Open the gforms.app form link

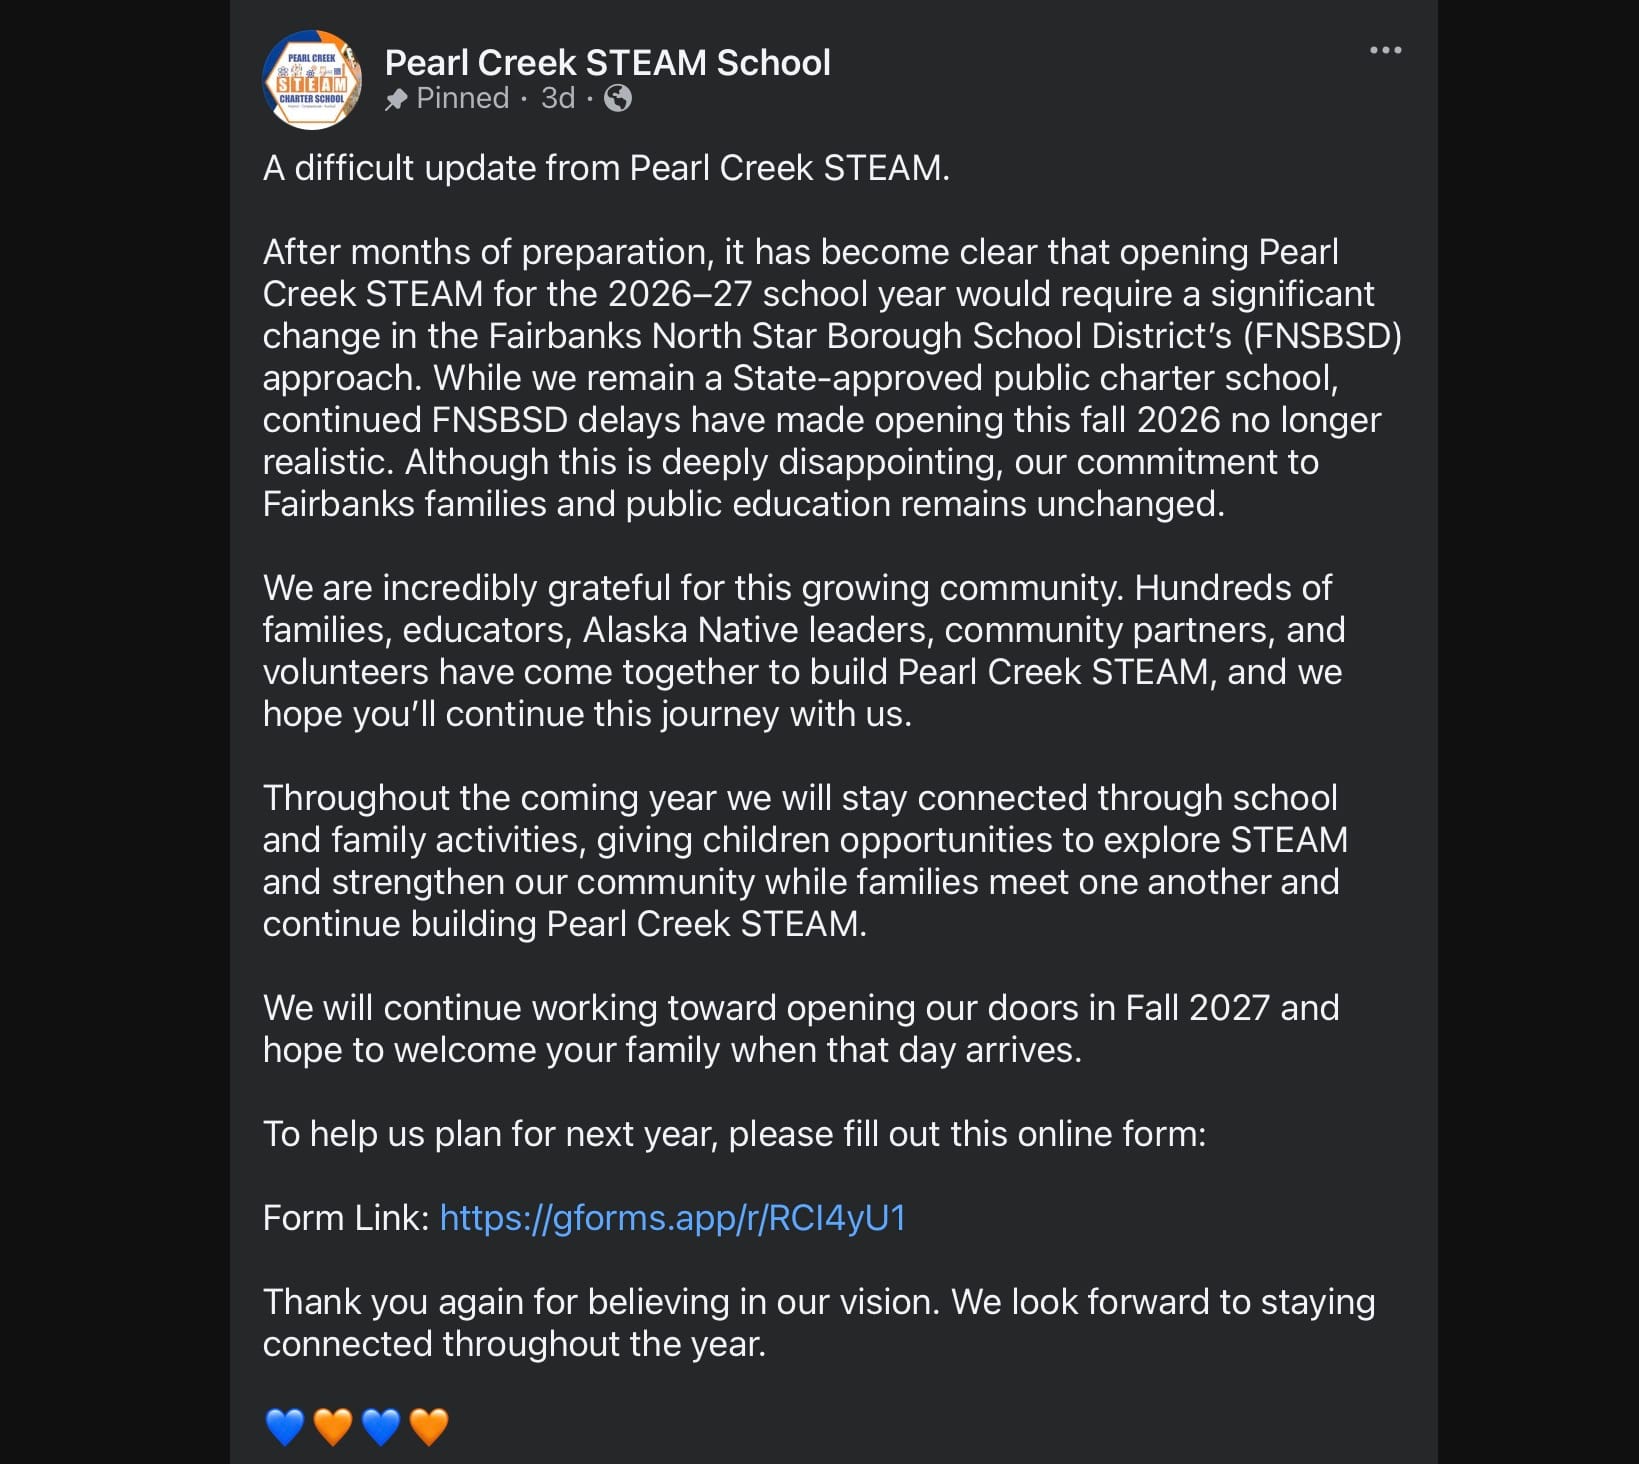coord(672,1217)
